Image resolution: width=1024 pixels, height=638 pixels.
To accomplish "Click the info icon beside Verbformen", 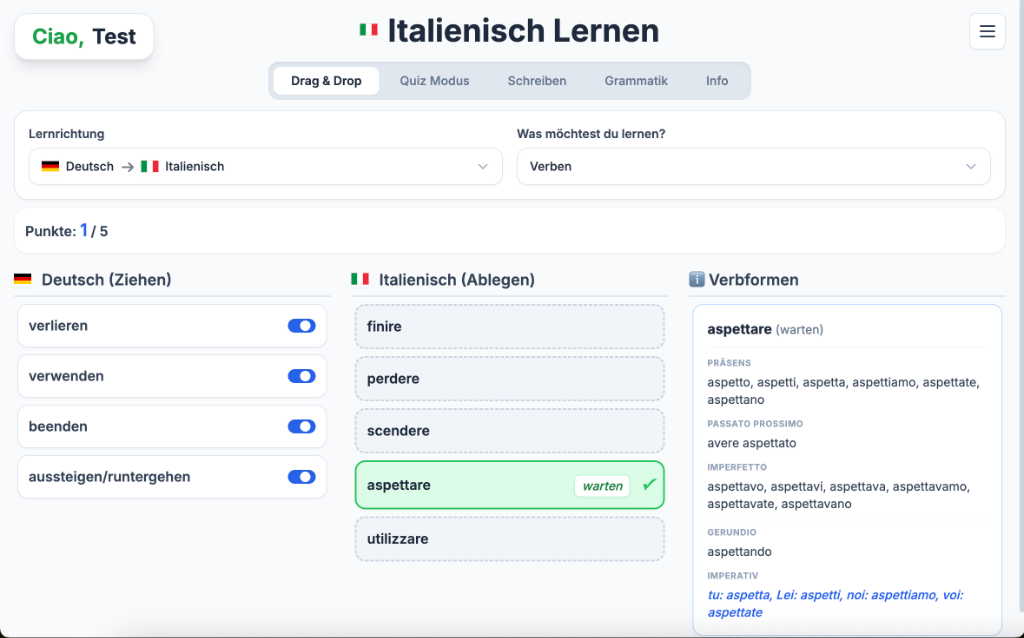I will click(697, 280).
